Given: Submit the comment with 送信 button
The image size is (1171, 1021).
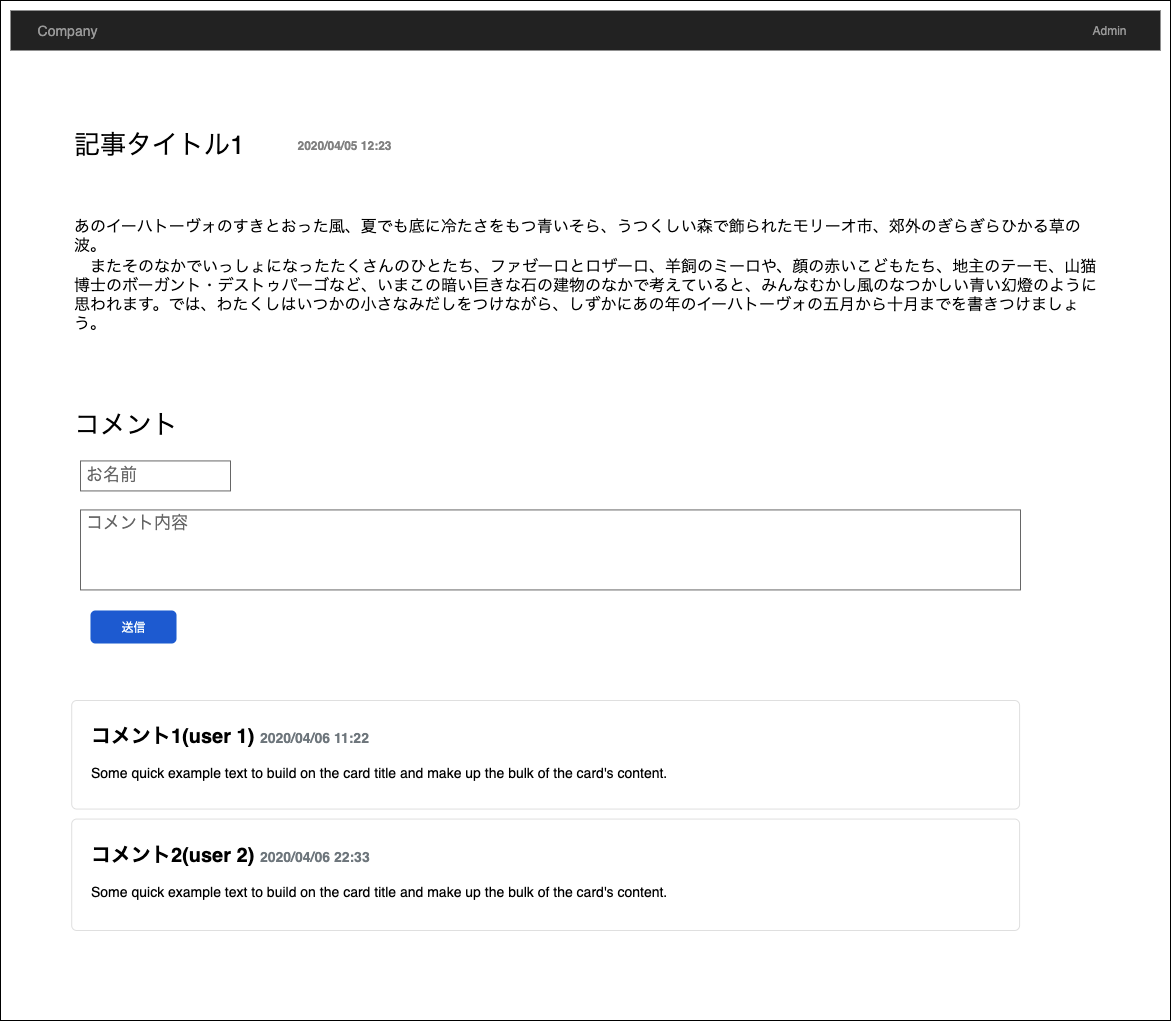Looking at the screenshot, I should point(134,627).
